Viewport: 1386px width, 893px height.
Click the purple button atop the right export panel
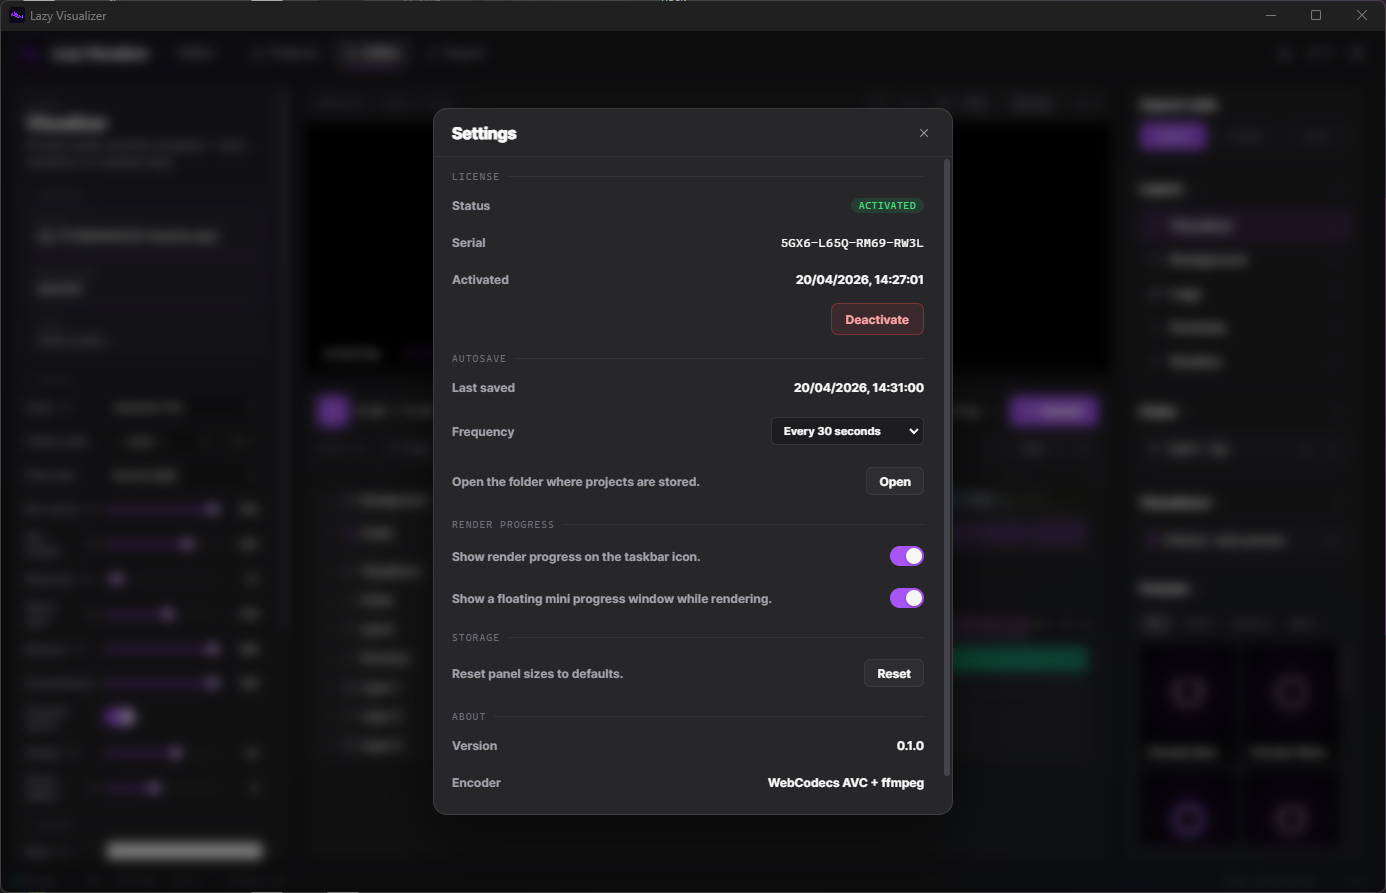(x=1172, y=136)
